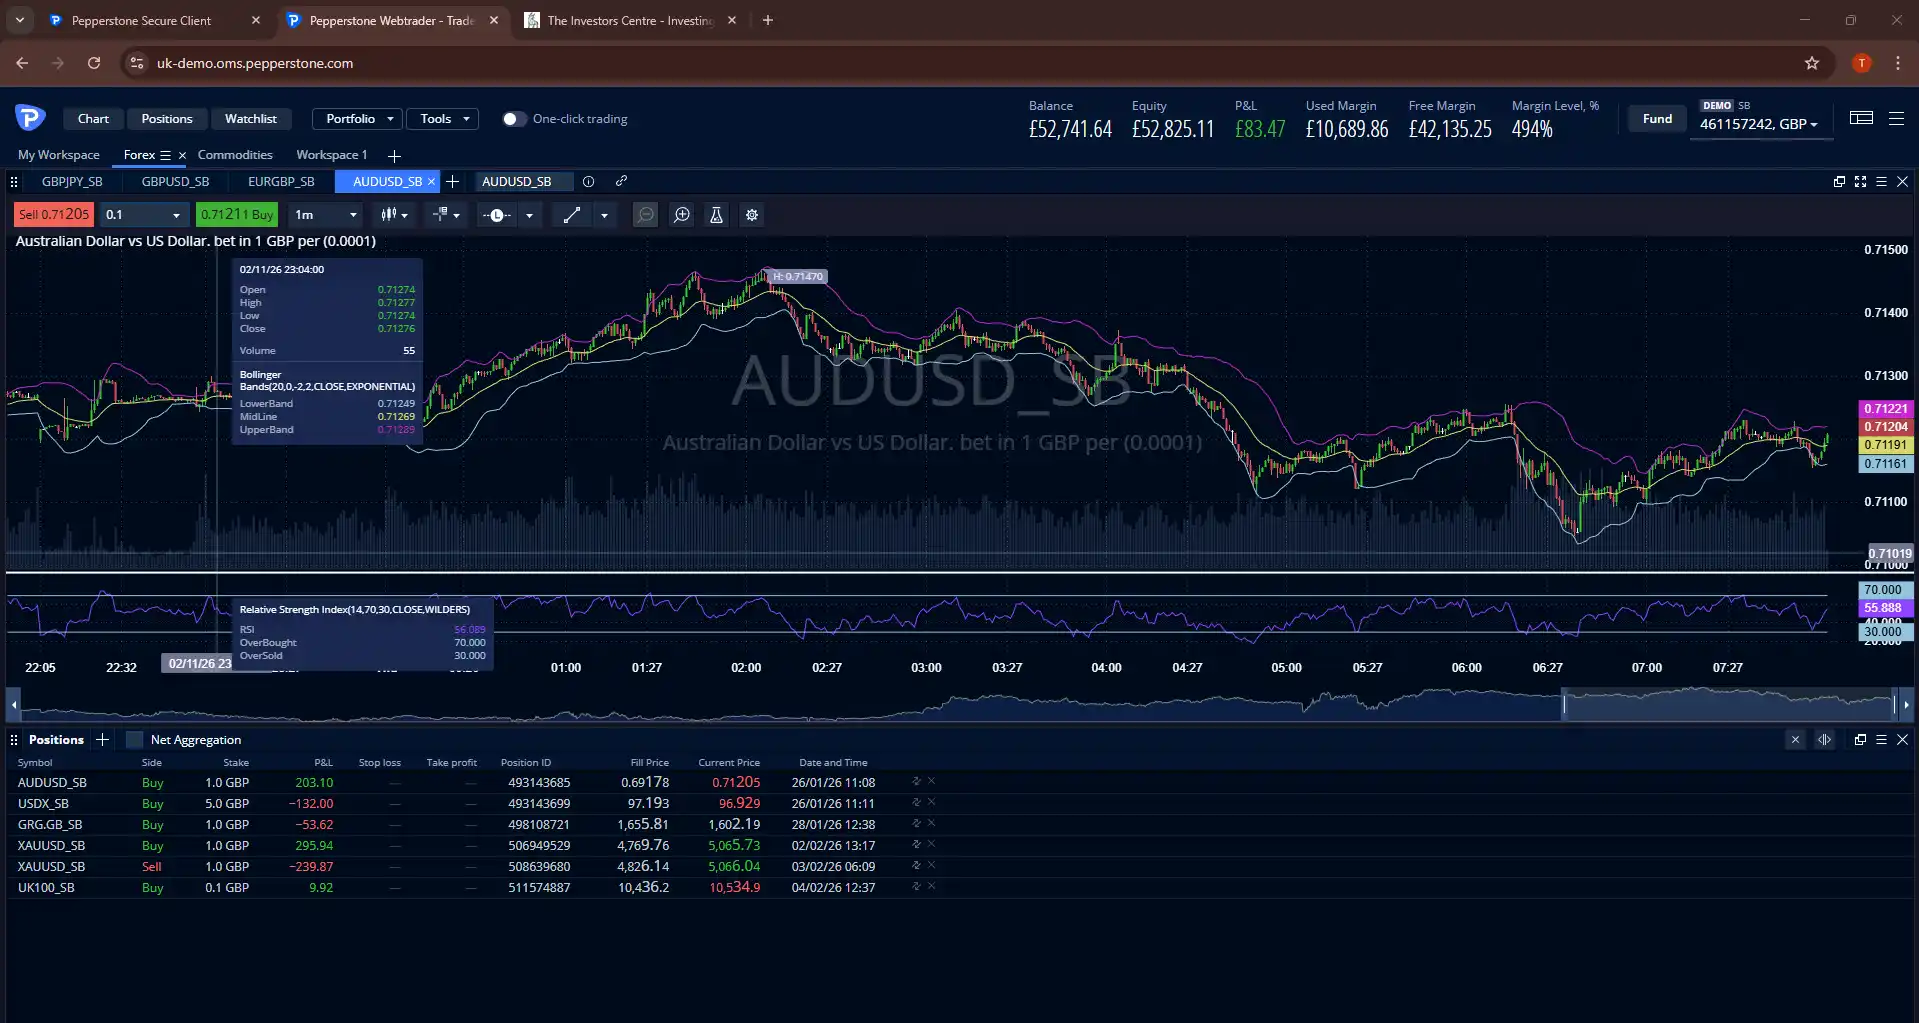This screenshot has height=1023, width=1919.
Task: Reload the browser page
Action: 94,63
